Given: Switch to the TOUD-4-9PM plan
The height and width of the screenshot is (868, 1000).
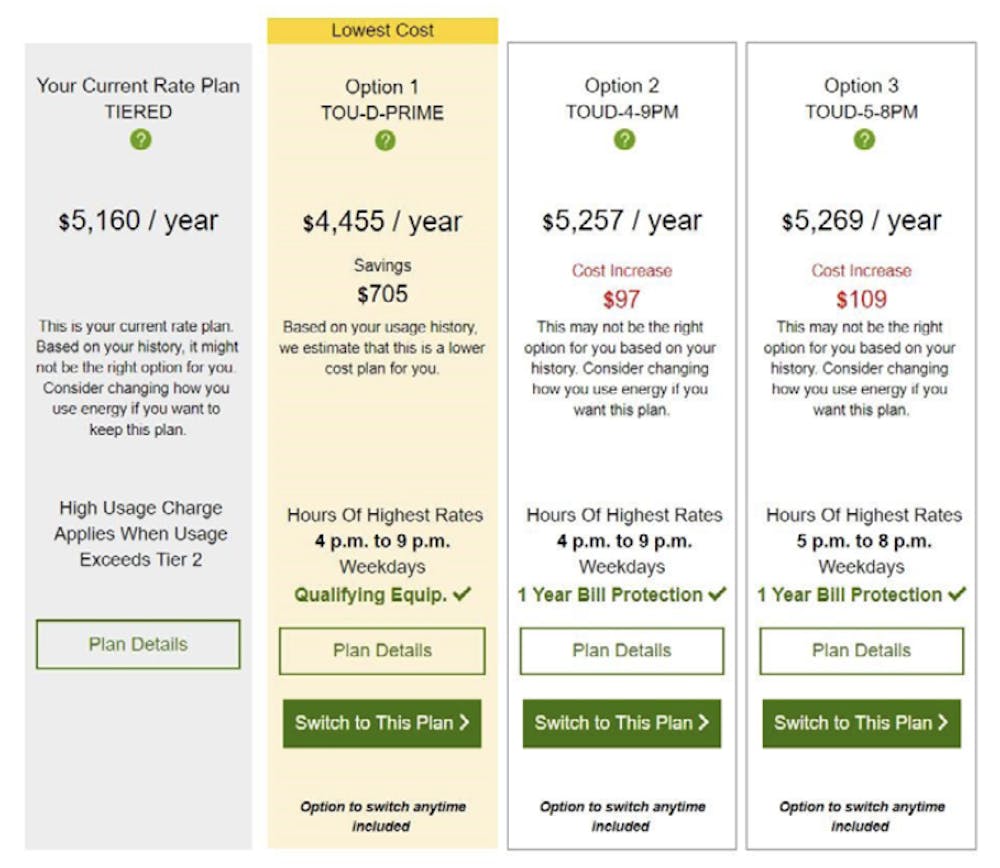Looking at the screenshot, I should [622, 723].
